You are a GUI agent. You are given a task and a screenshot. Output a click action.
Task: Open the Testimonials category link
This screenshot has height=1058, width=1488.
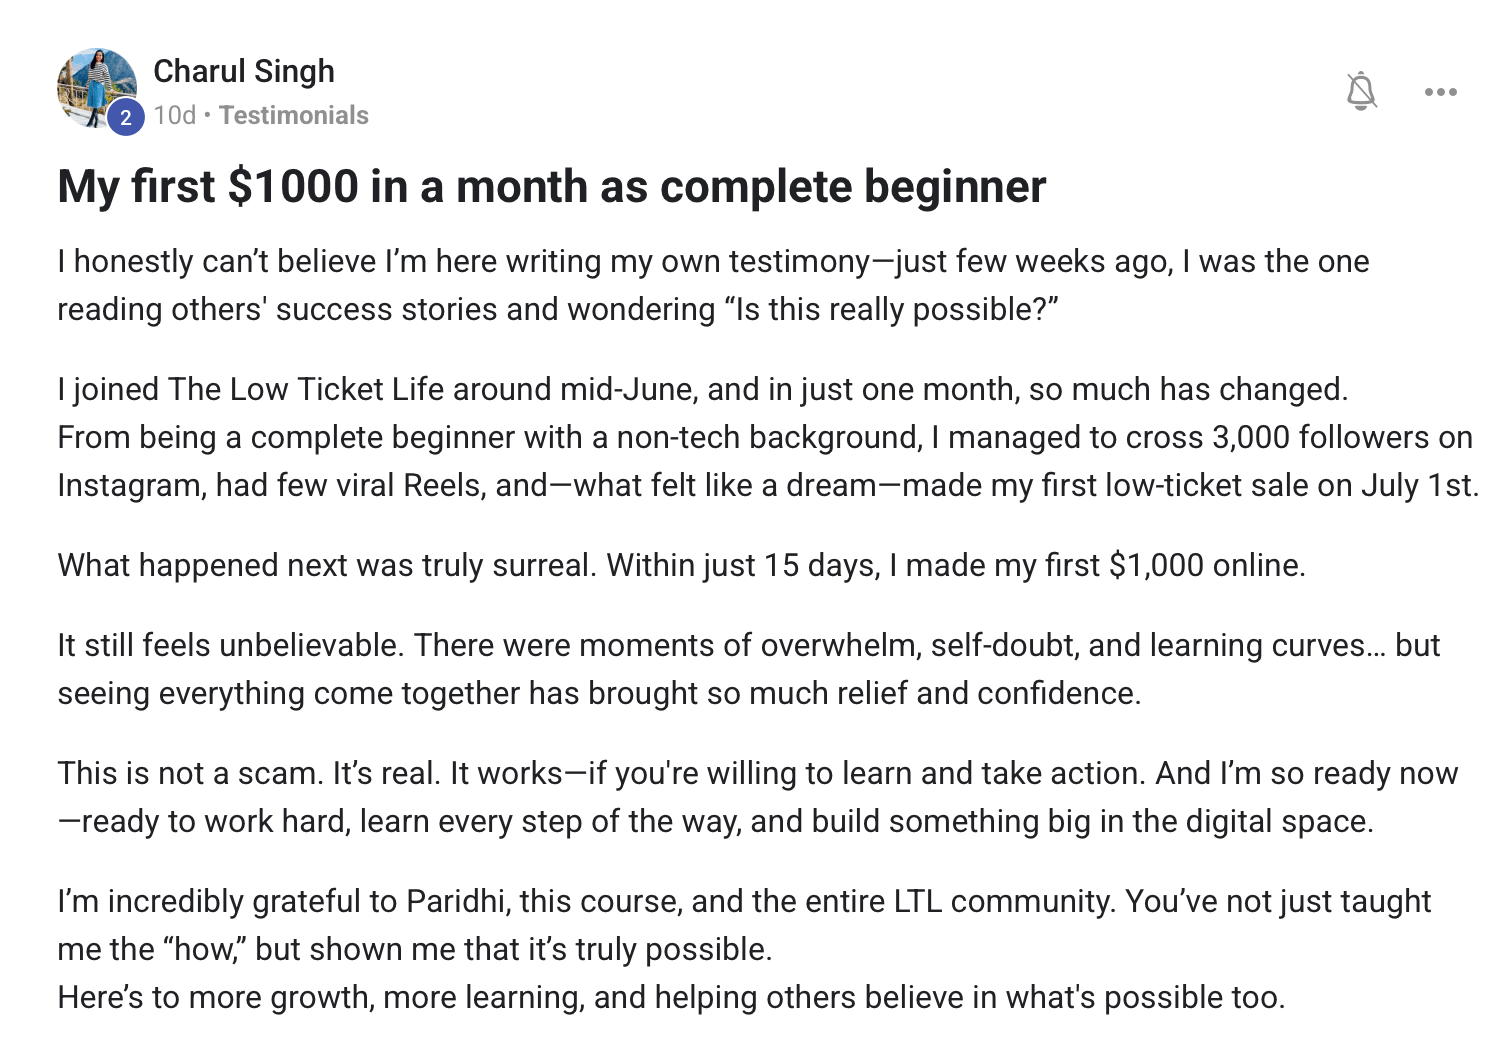pos(294,115)
